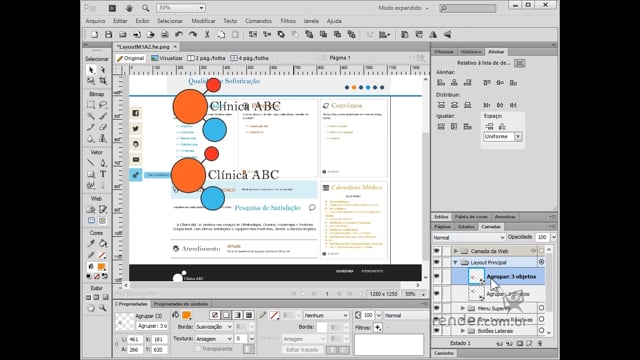The width and height of the screenshot is (640, 360).
Task: Switch to the Visualizar view tab
Action: (167, 58)
